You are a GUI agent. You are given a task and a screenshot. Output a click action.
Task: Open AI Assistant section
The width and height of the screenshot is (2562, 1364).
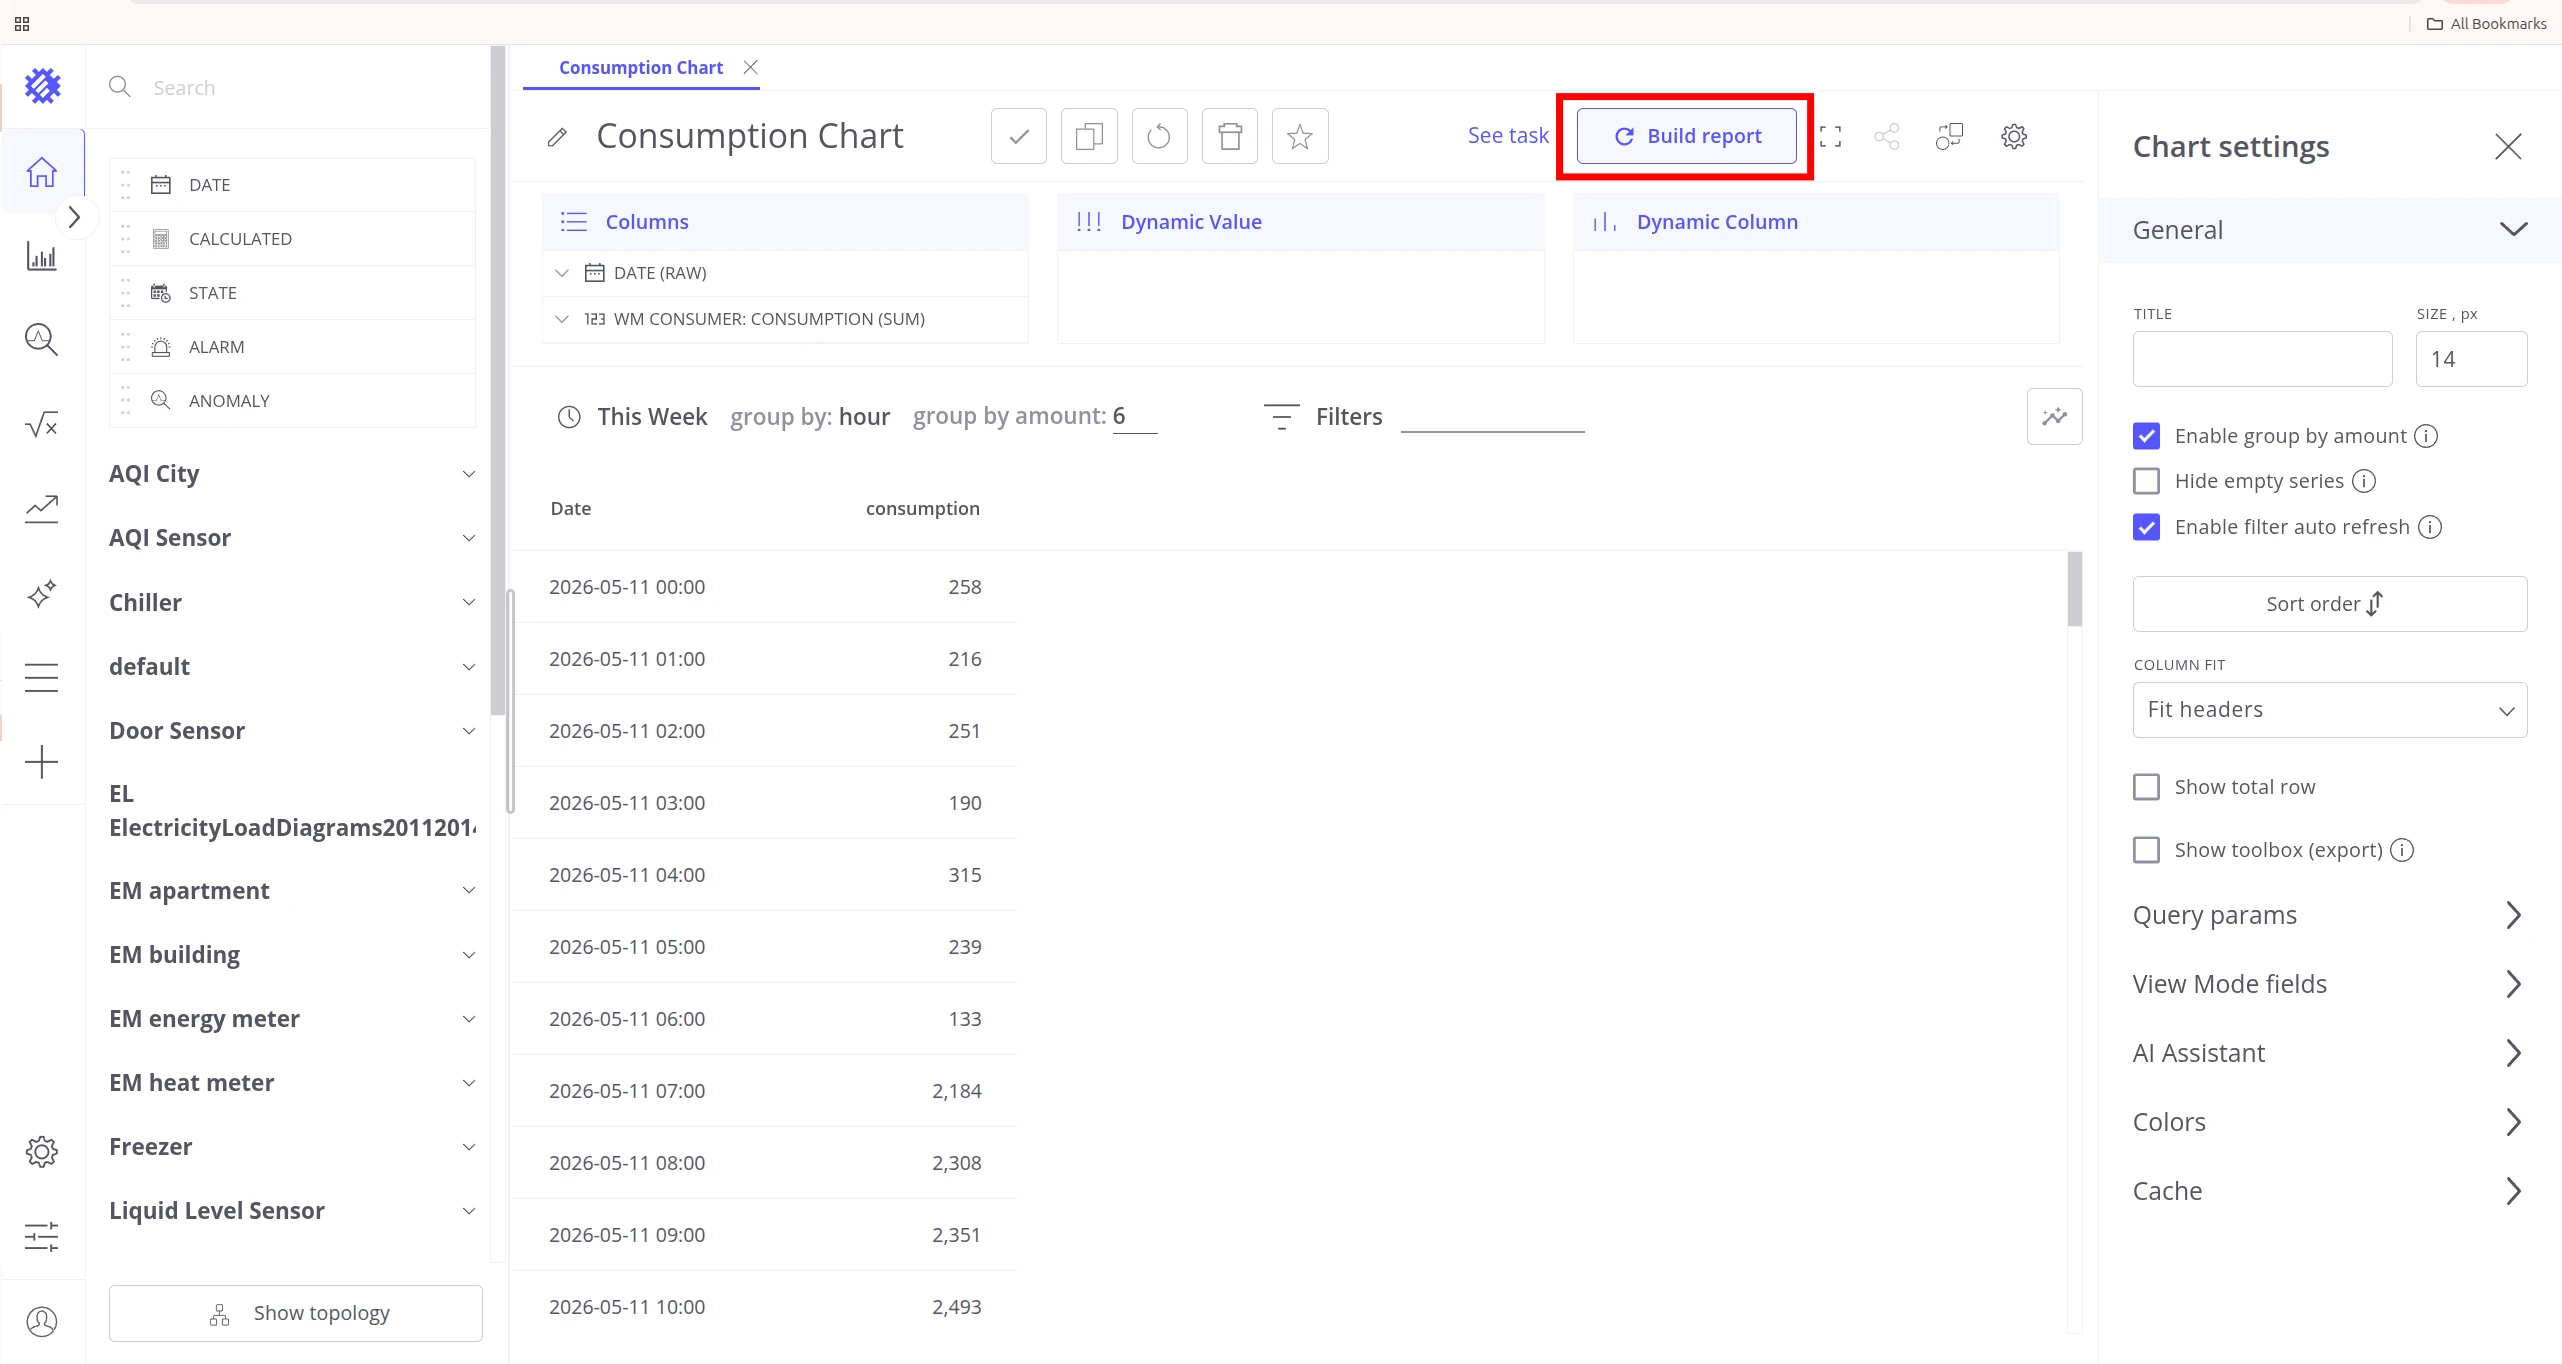click(2329, 1053)
